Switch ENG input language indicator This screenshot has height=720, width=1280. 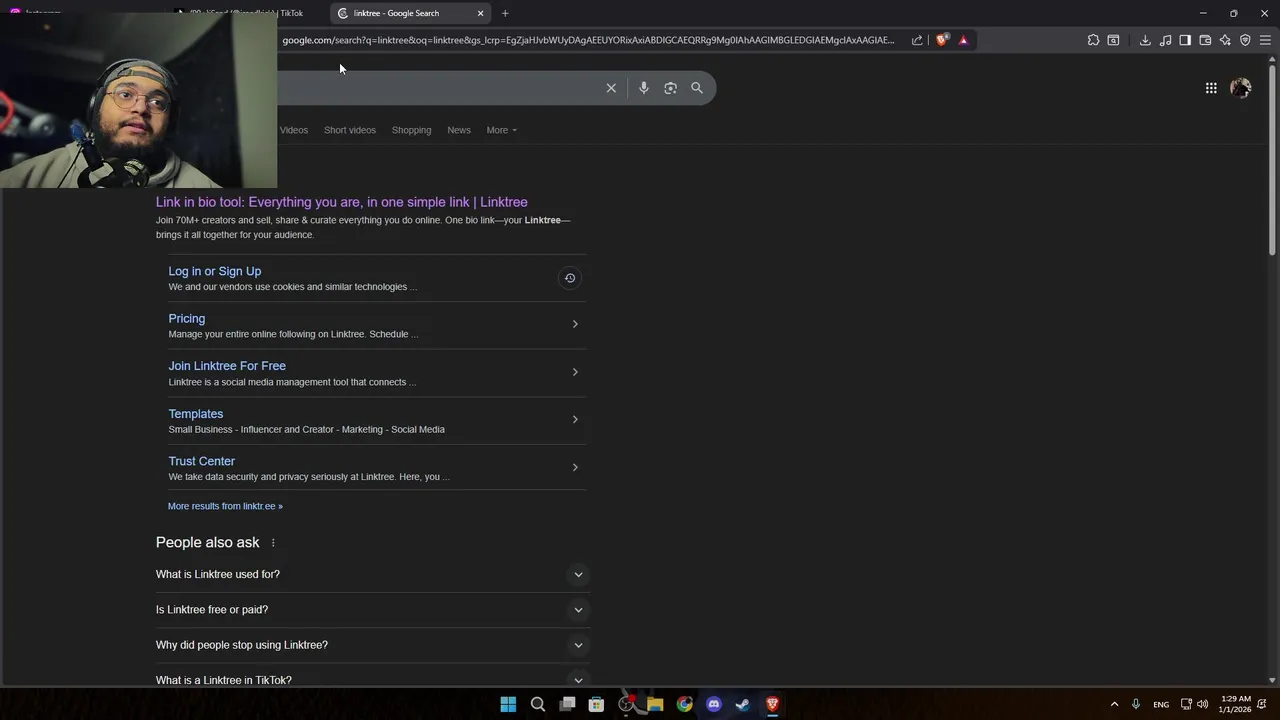(1161, 704)
